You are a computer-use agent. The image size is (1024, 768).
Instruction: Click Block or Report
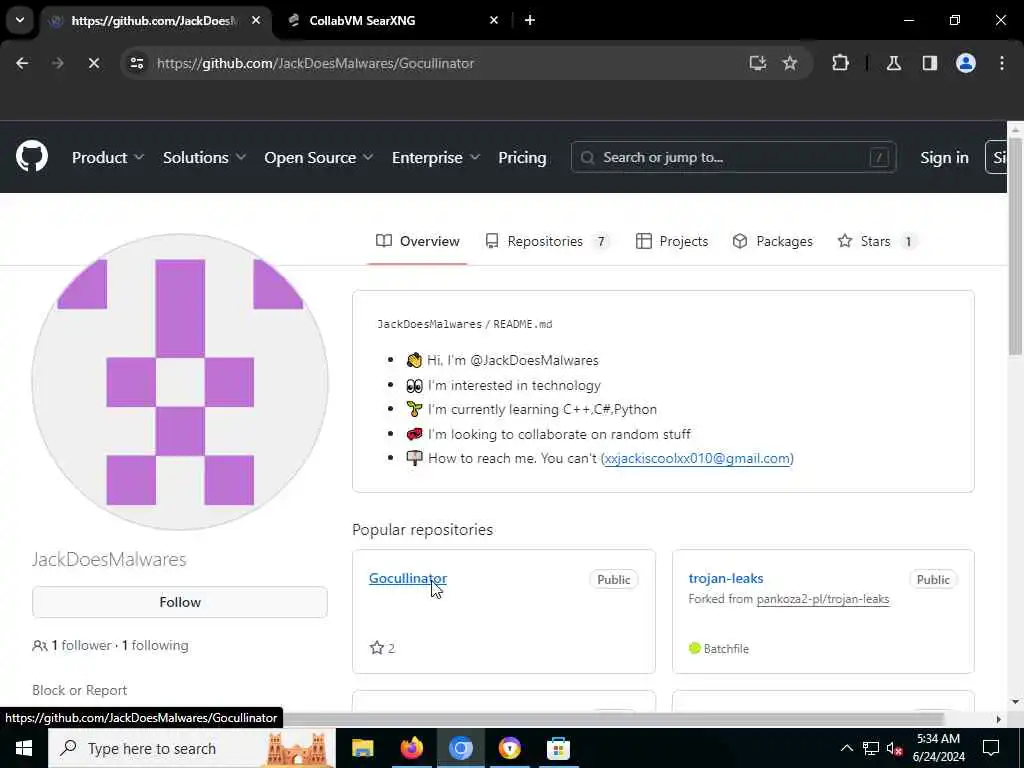pos(80,690)
